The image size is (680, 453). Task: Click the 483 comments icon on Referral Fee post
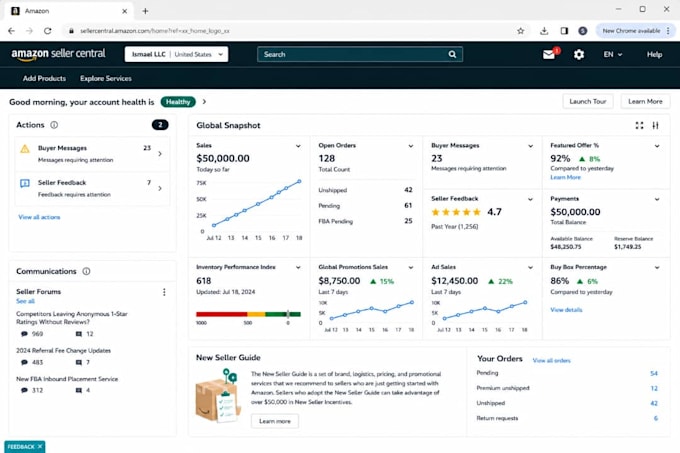tap(24, 362)
